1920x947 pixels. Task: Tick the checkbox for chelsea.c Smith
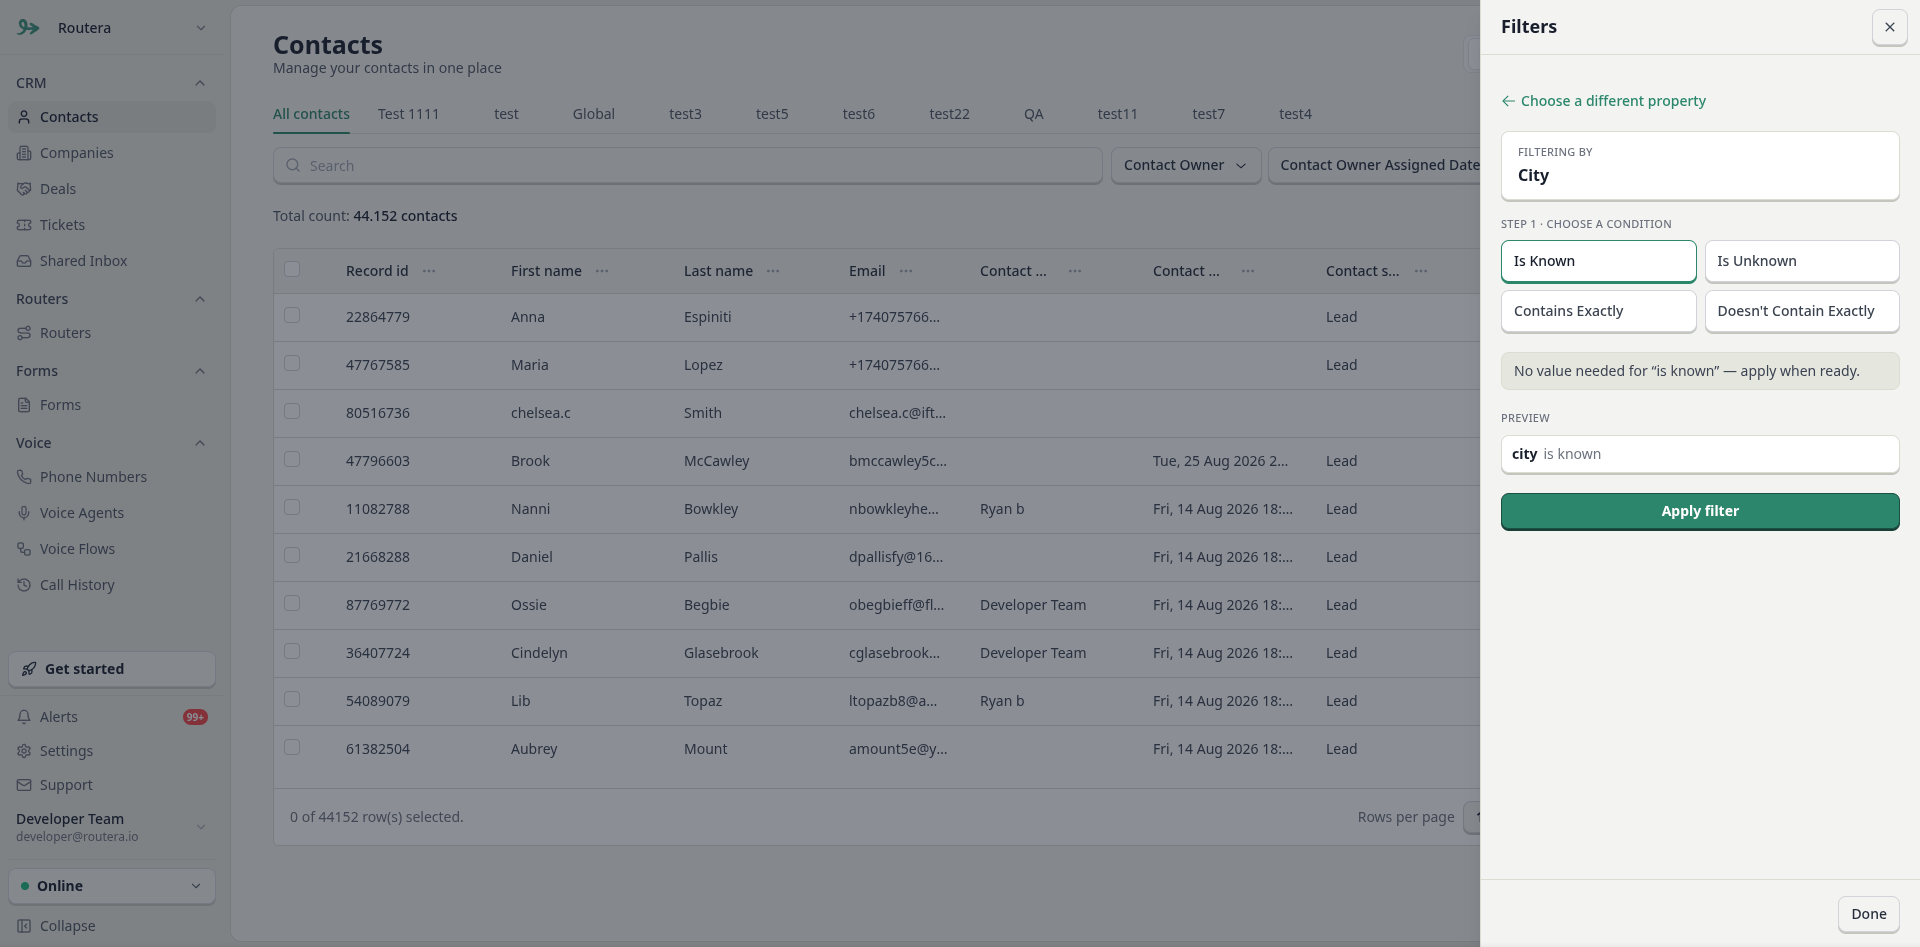pos(292,411)
